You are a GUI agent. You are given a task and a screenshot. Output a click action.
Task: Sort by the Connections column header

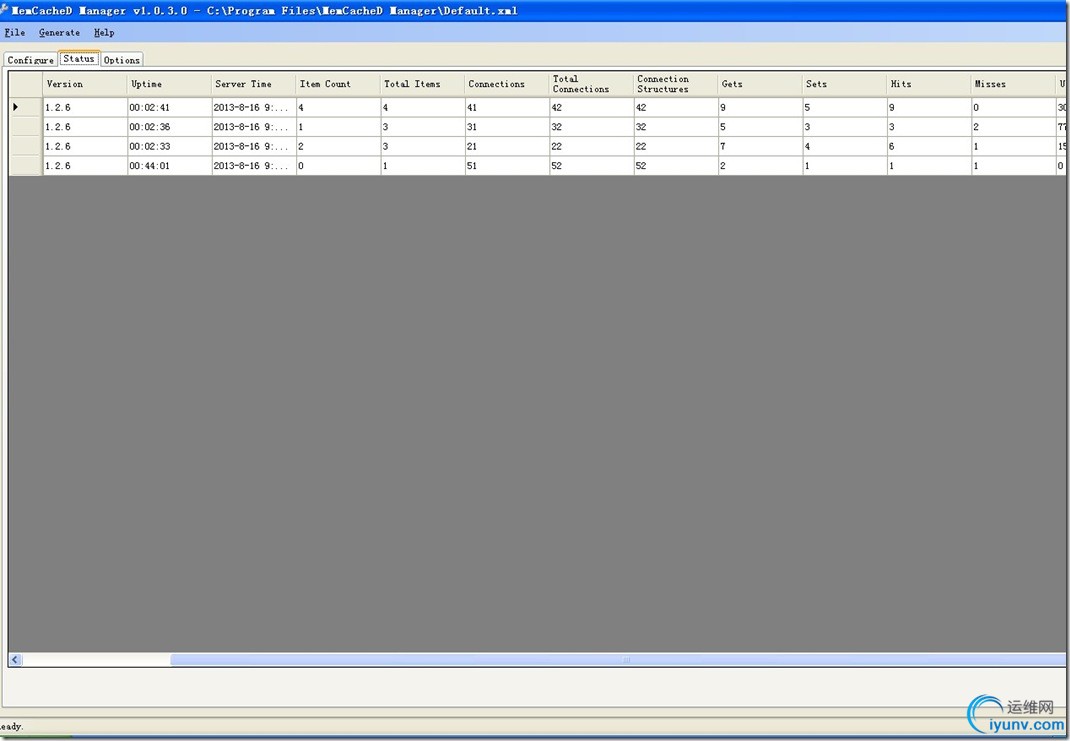[x=507, y=84]
